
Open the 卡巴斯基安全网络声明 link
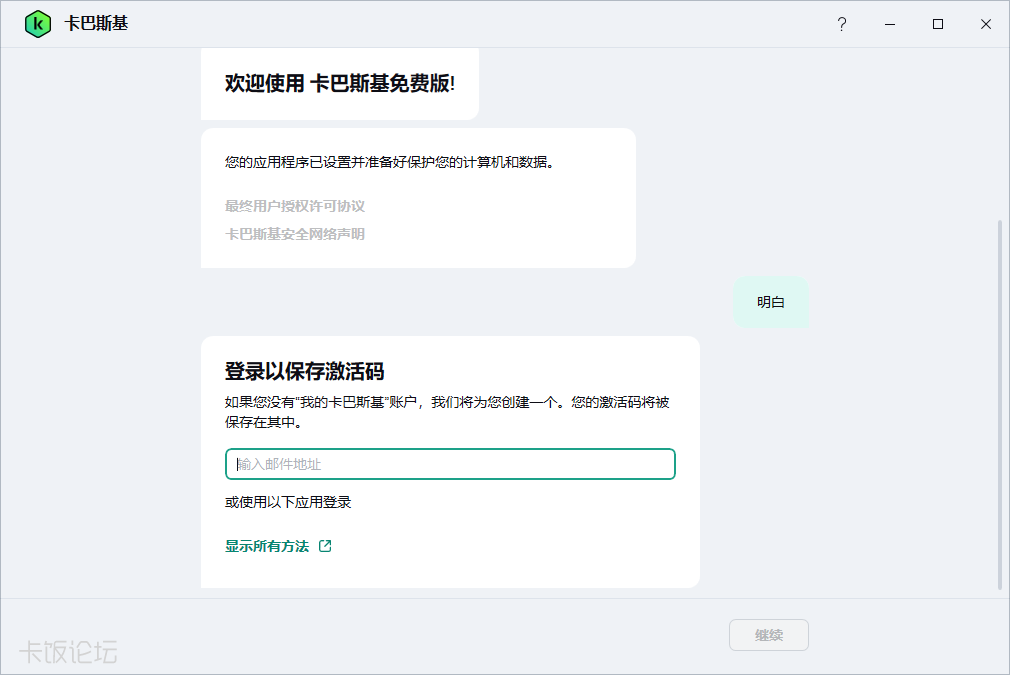coord(295,234)
